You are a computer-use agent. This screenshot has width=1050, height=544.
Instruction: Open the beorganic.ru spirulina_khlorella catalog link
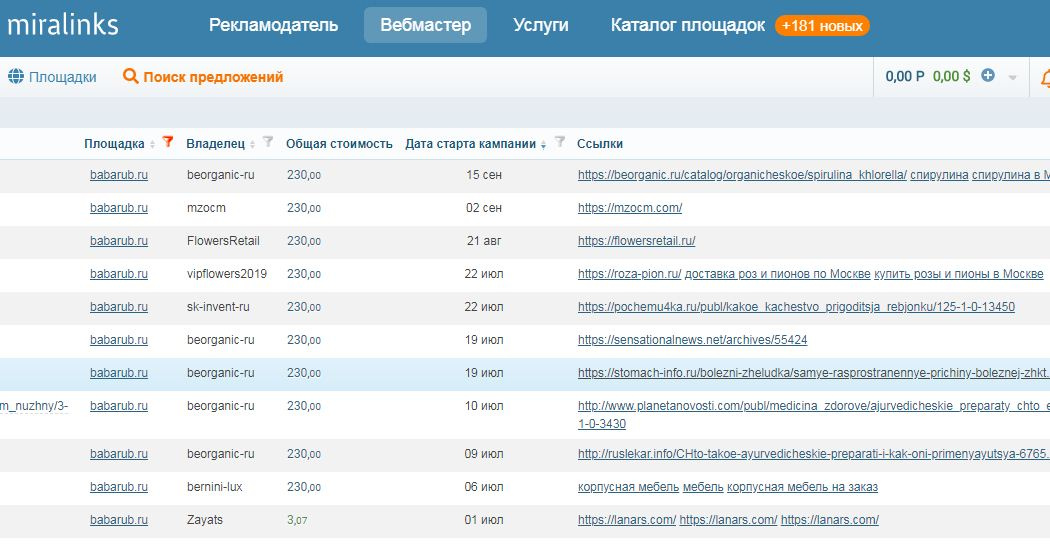(742, 175)
